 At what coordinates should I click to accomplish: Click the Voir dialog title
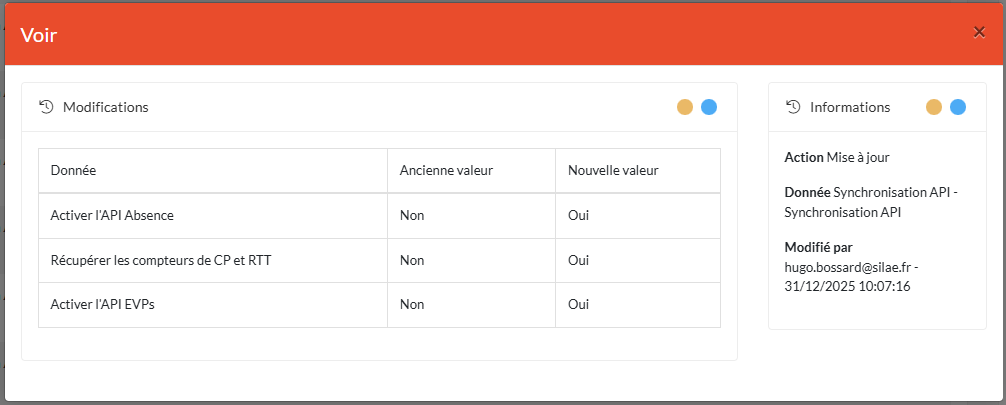tap(39, 35)
